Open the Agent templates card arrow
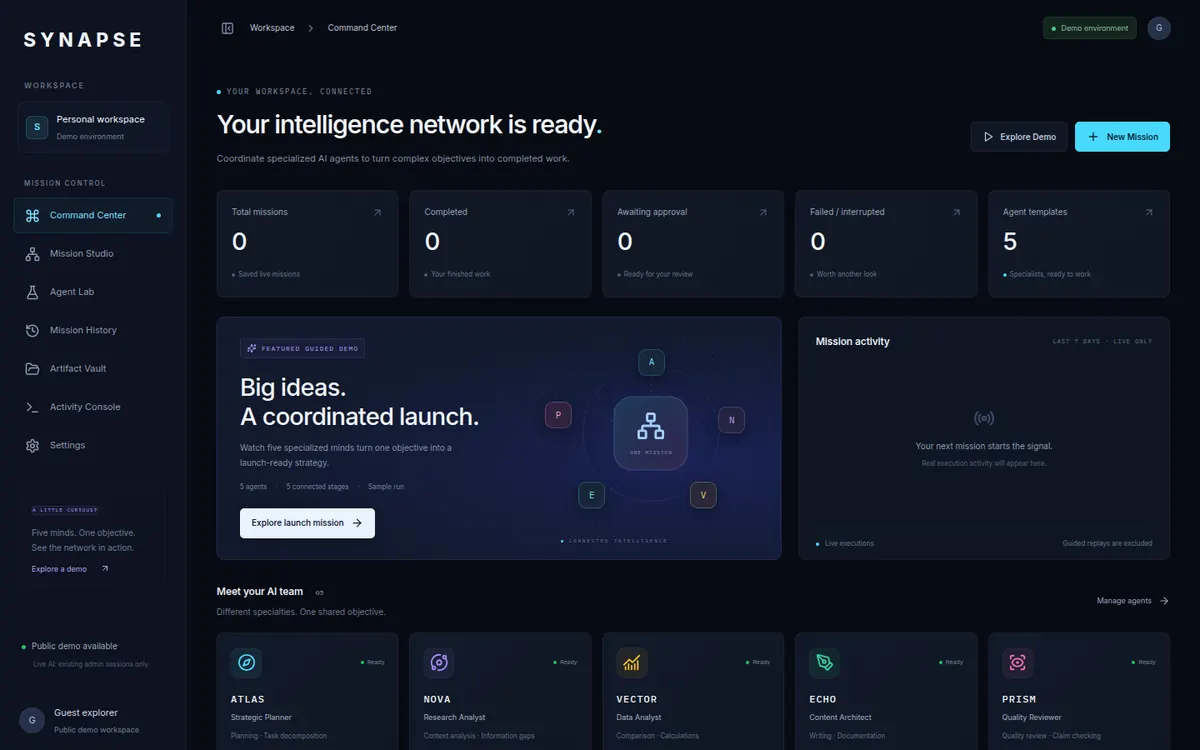This screenshot has width=1200, height=750. tap(1149, 212)
